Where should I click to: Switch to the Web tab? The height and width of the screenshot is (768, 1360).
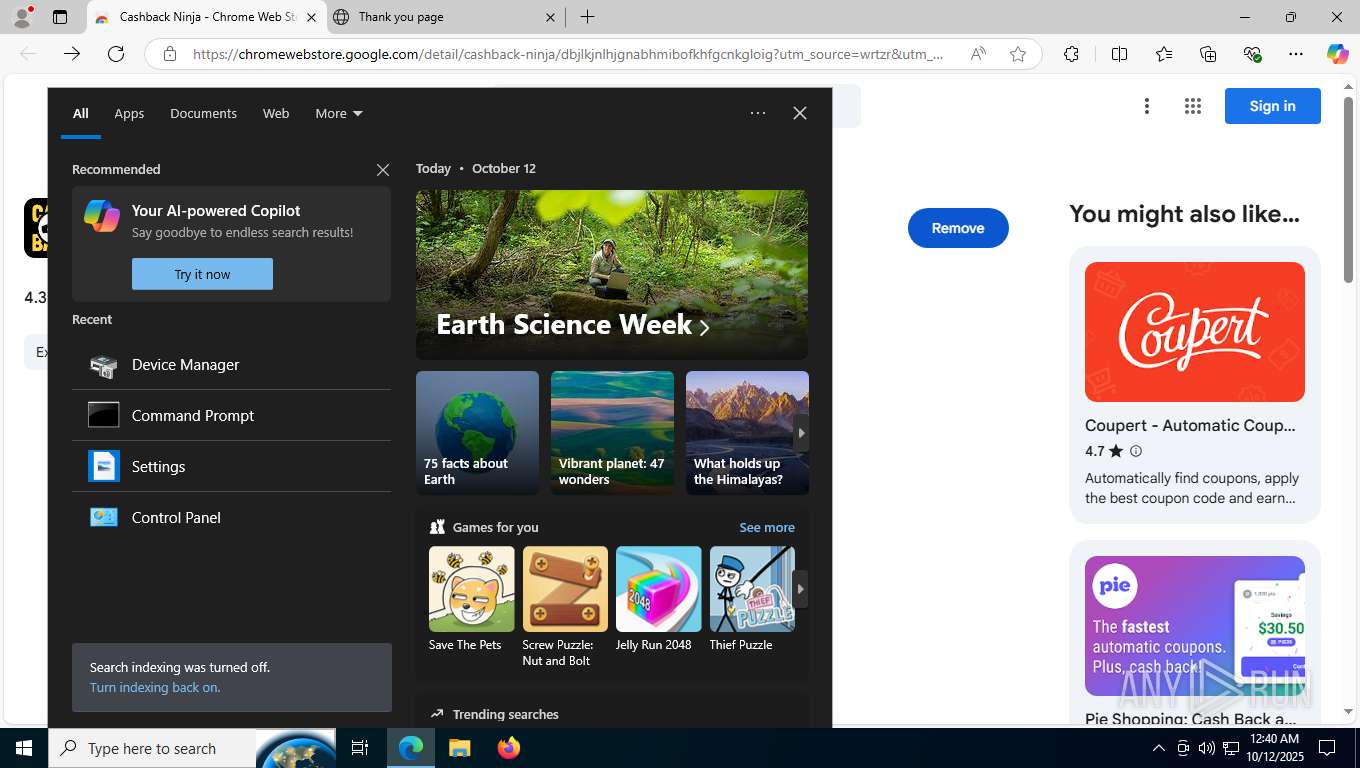coord(276,113)
